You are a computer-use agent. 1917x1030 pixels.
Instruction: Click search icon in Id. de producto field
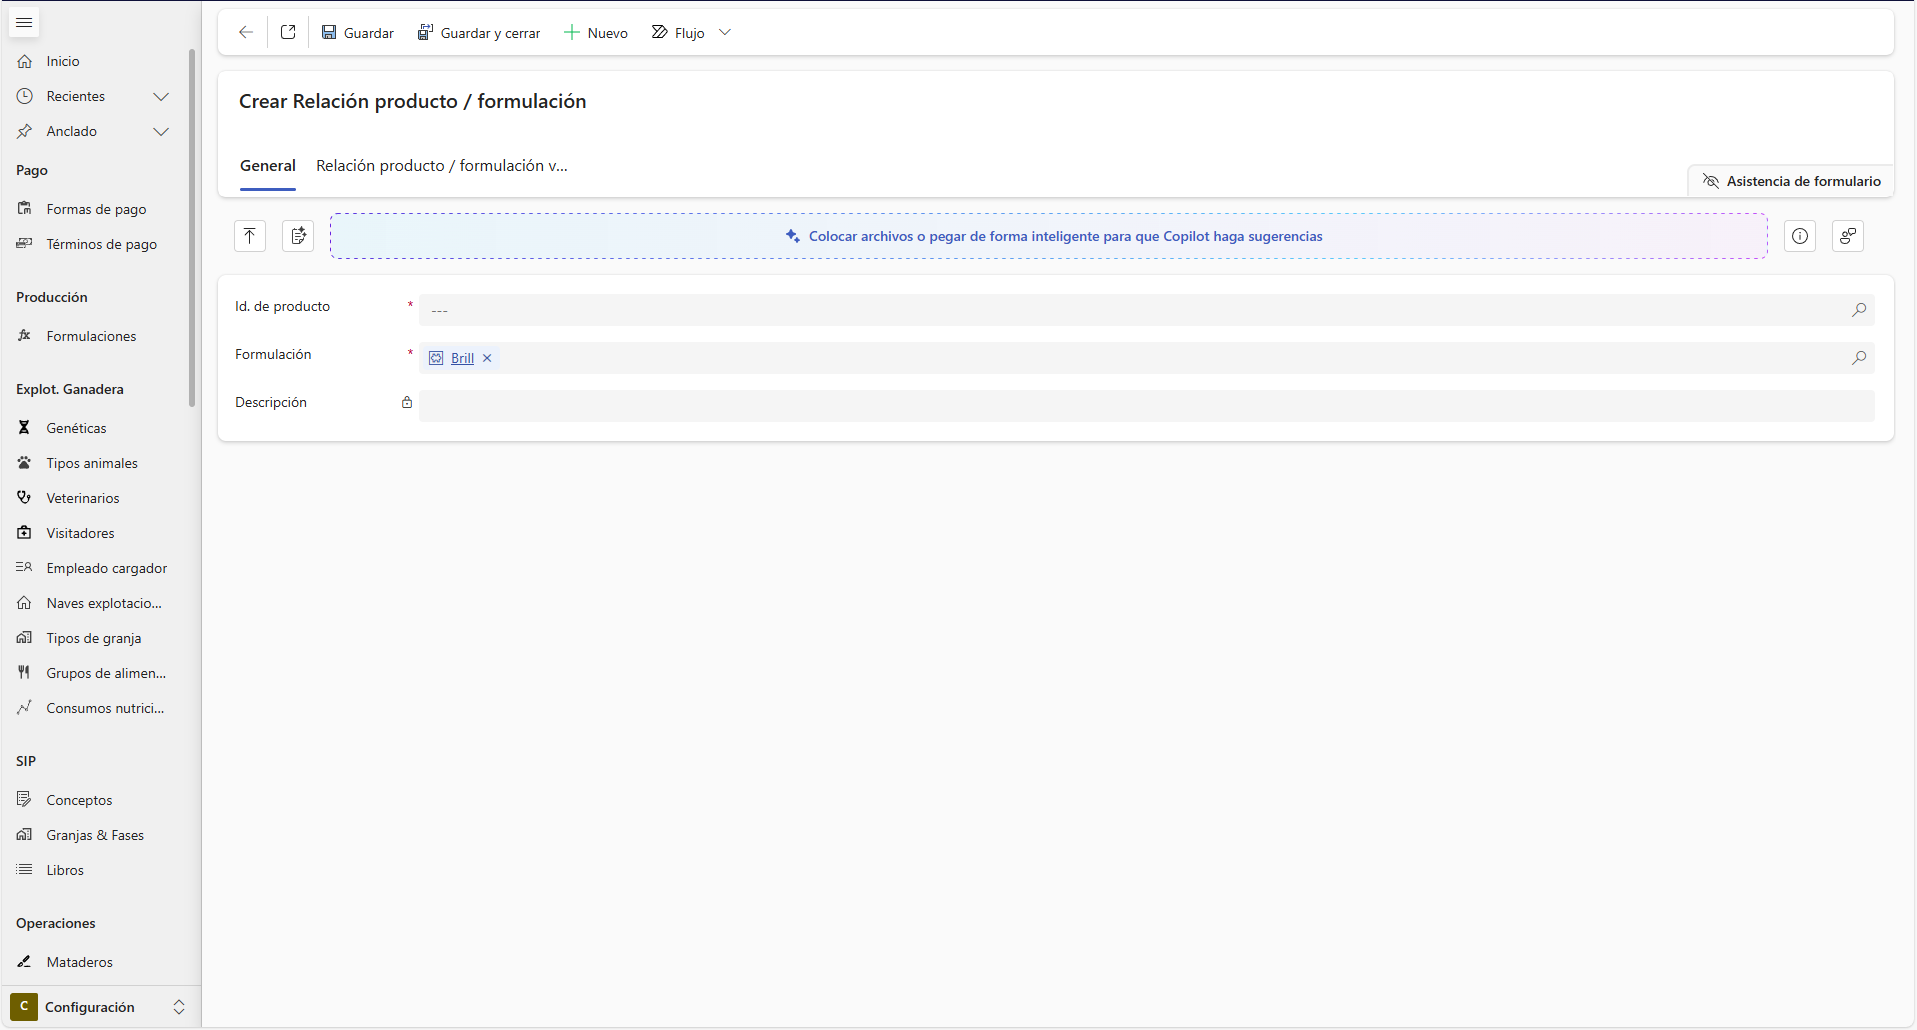[x=1858, y=310]
